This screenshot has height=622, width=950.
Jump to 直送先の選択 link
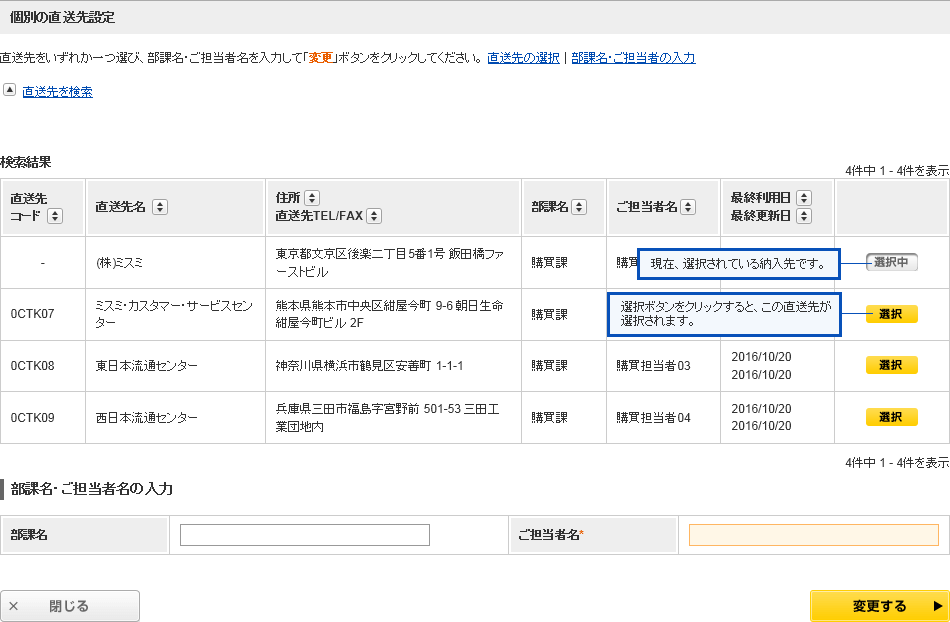coord(523,58)
